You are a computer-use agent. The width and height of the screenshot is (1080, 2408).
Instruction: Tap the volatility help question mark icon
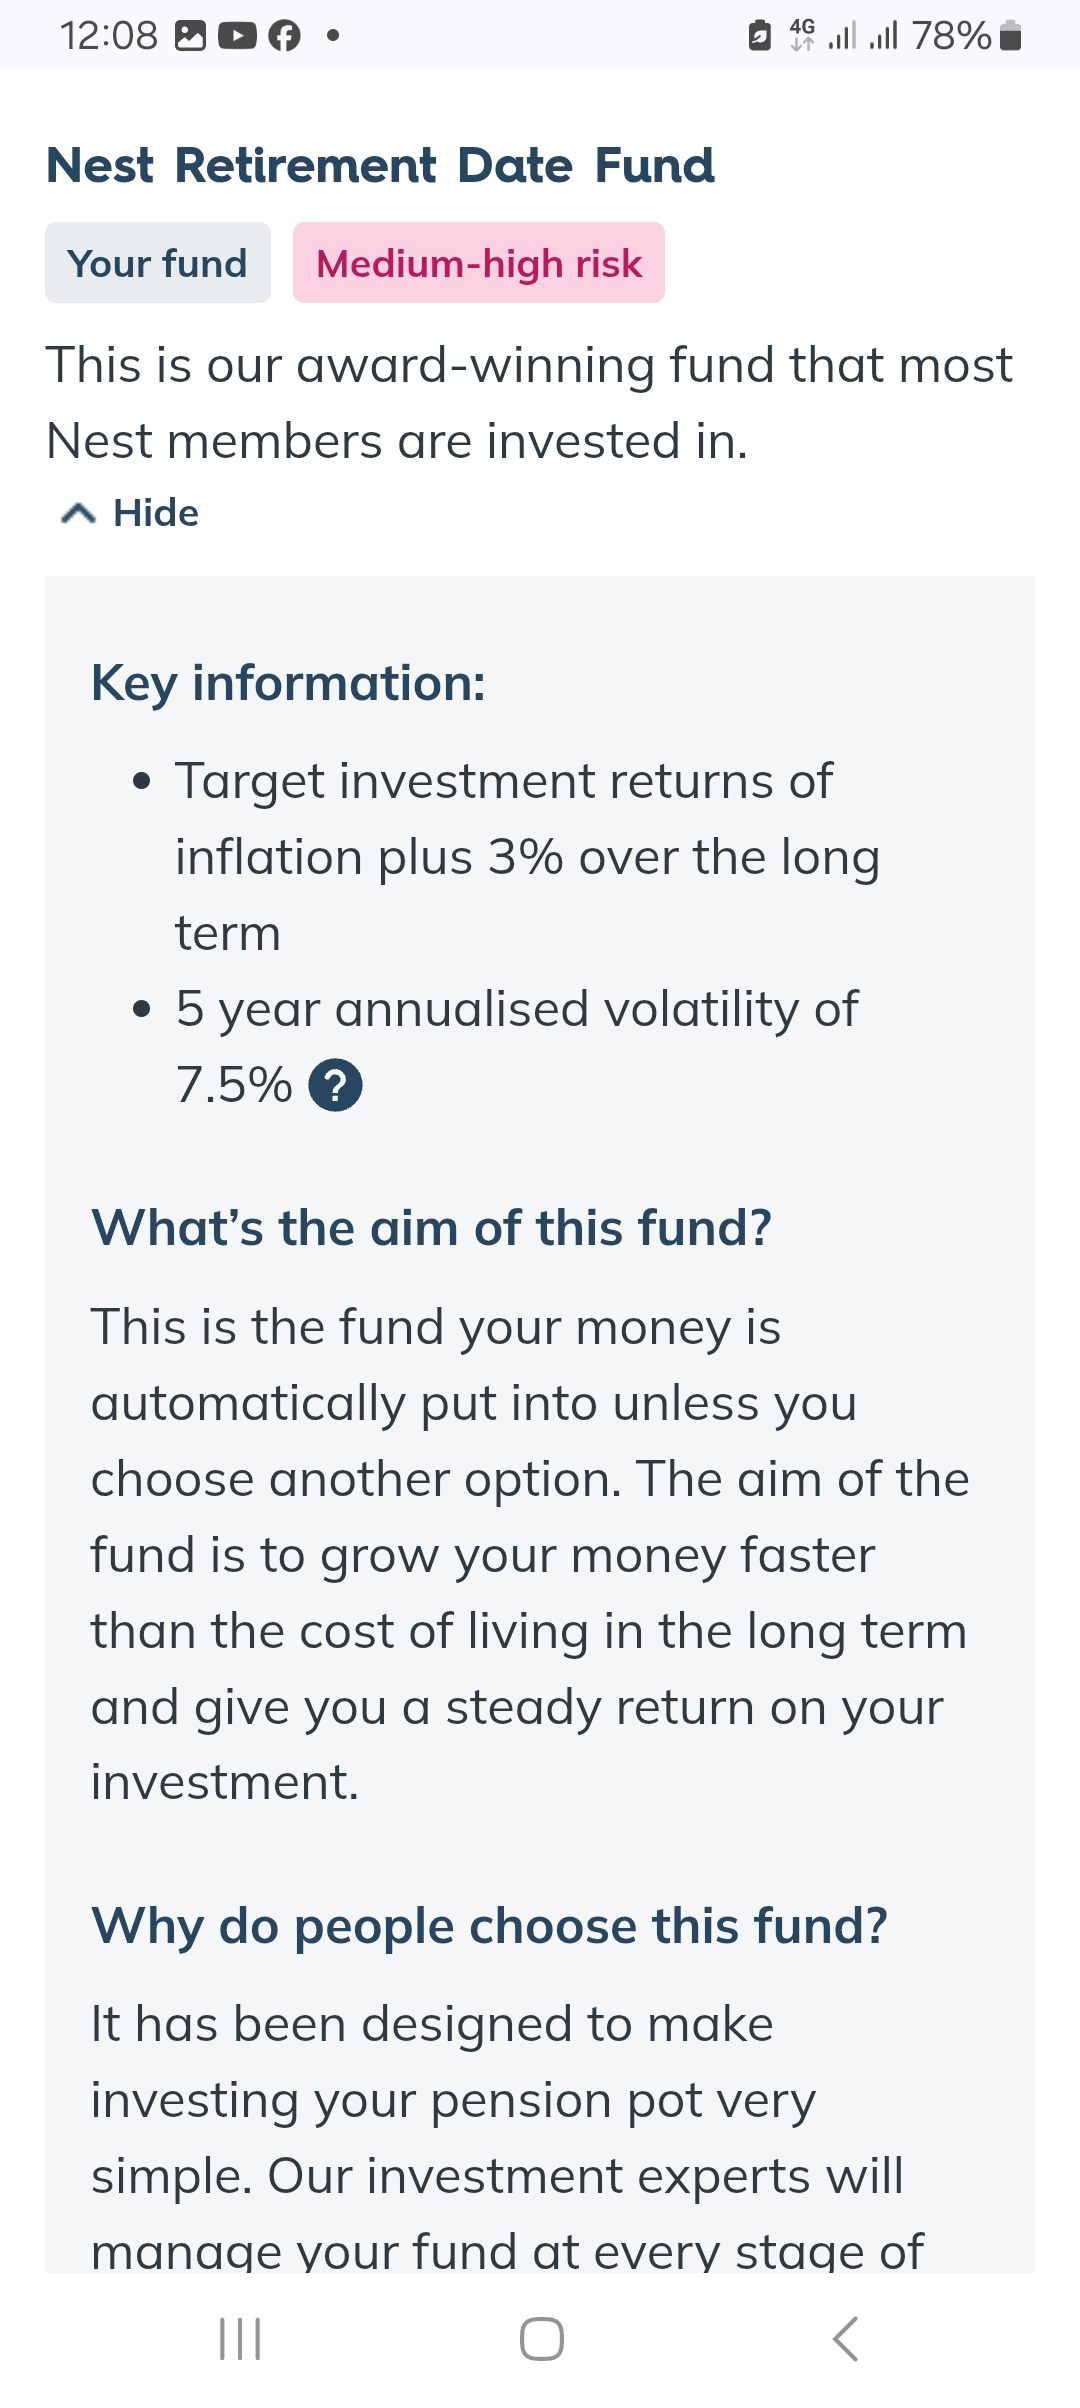(x=335, y=1085)
